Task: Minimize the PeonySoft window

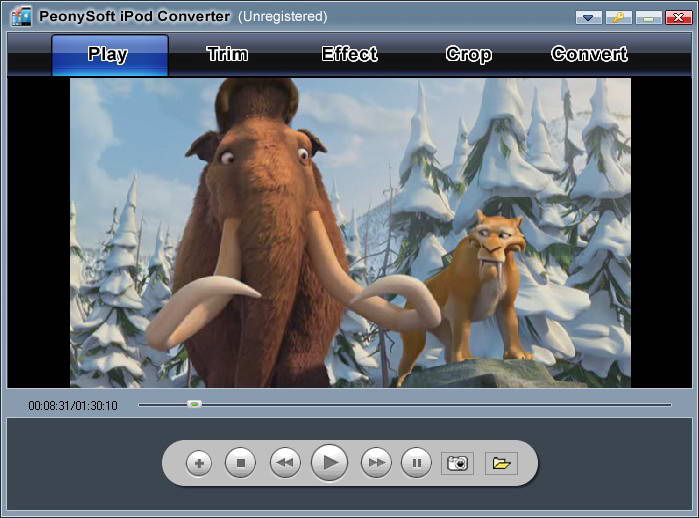Action: (649, 17)
